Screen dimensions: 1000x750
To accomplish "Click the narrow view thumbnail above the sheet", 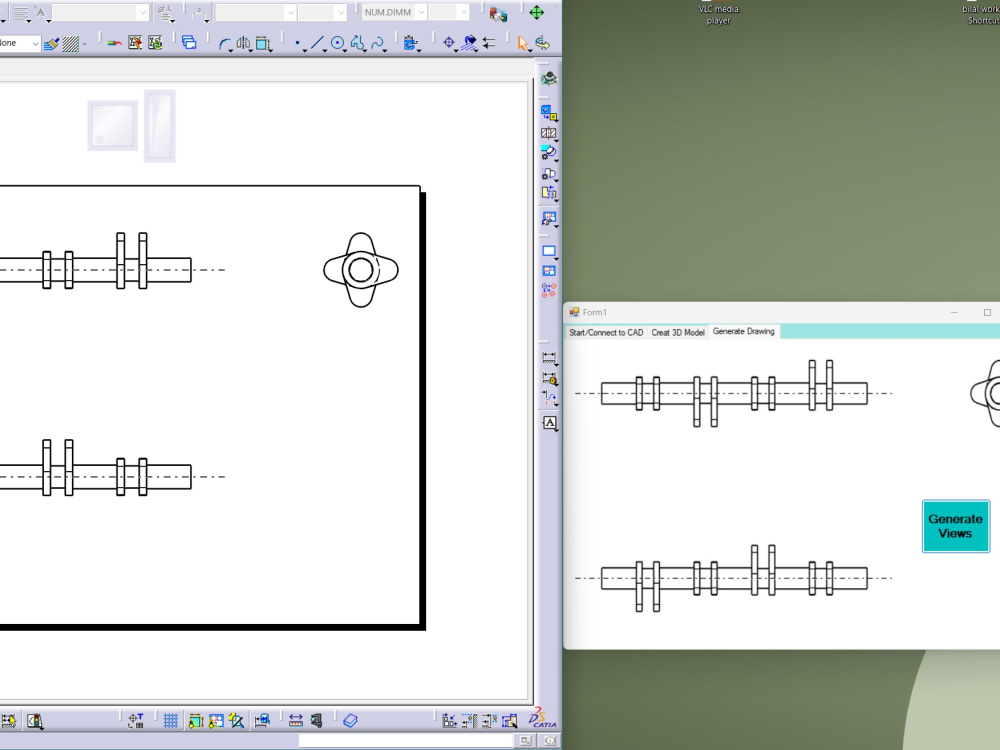I will click(159, 126).
